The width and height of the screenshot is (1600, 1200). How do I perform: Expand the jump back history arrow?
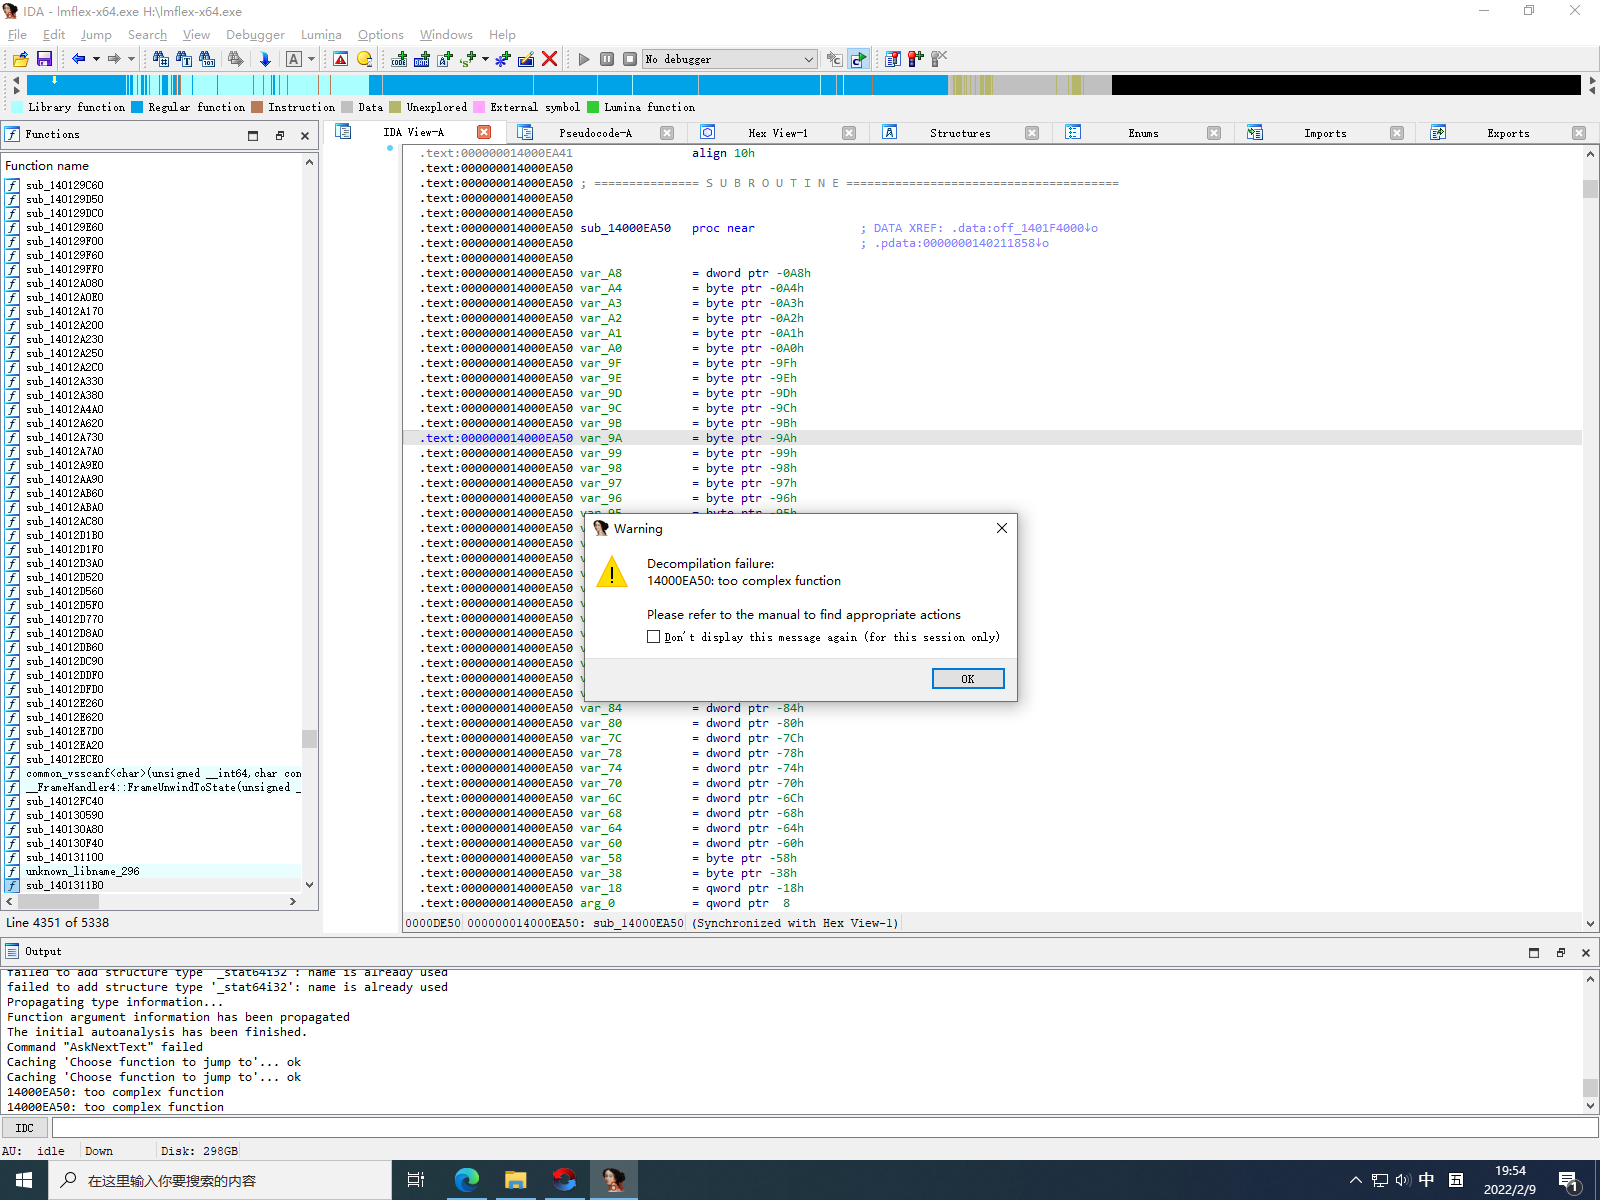click(96, 59)
